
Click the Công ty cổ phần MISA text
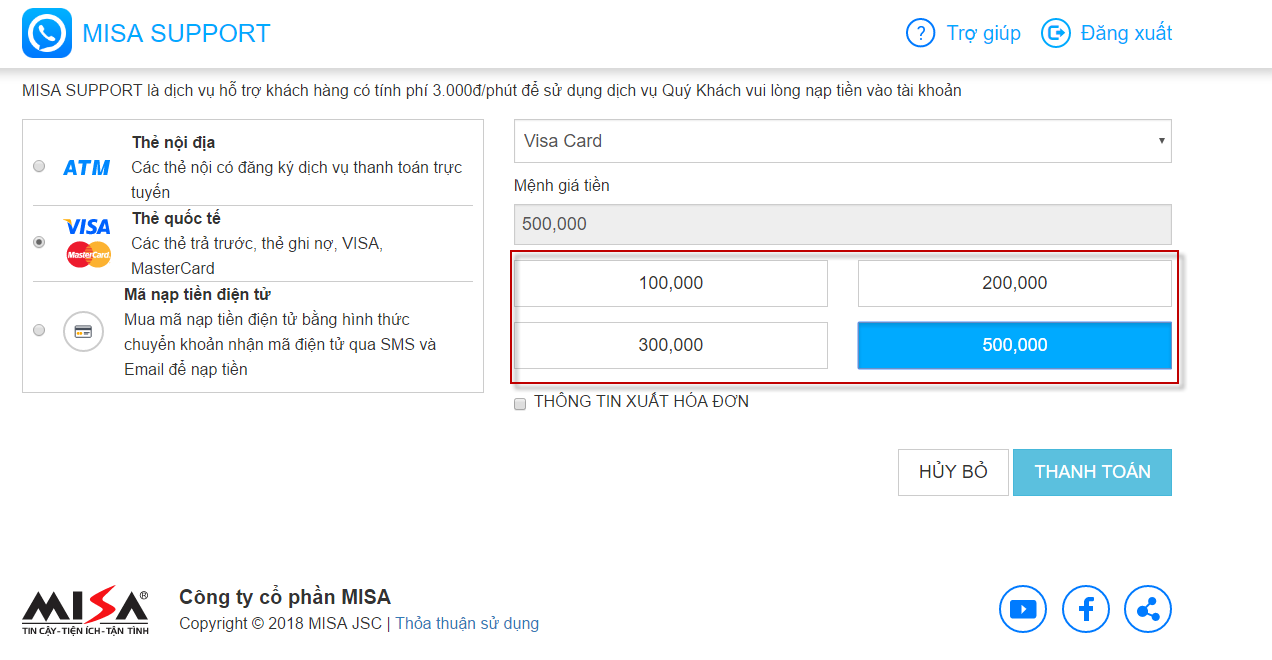click(285, 597)
